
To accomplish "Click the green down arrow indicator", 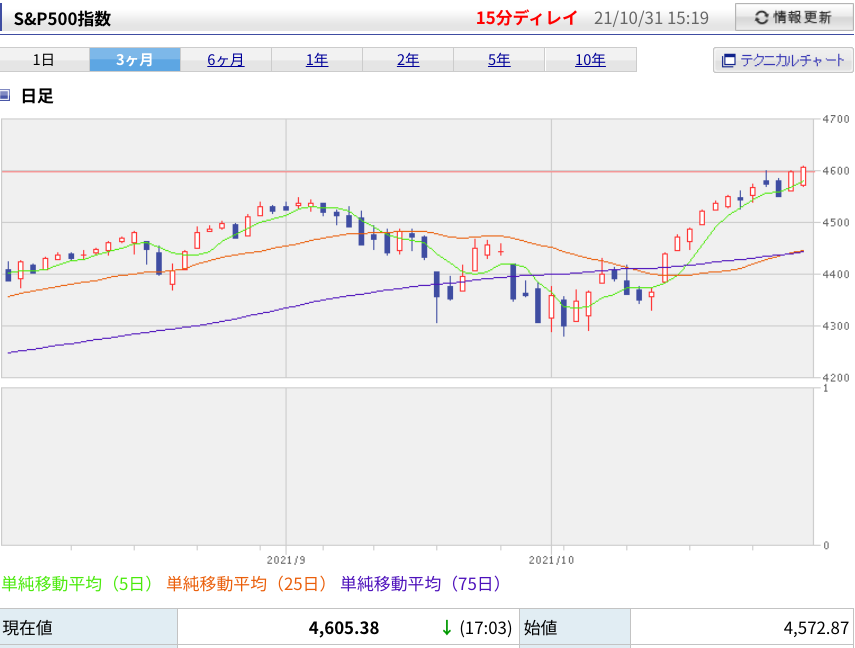I will click(447, 628).
